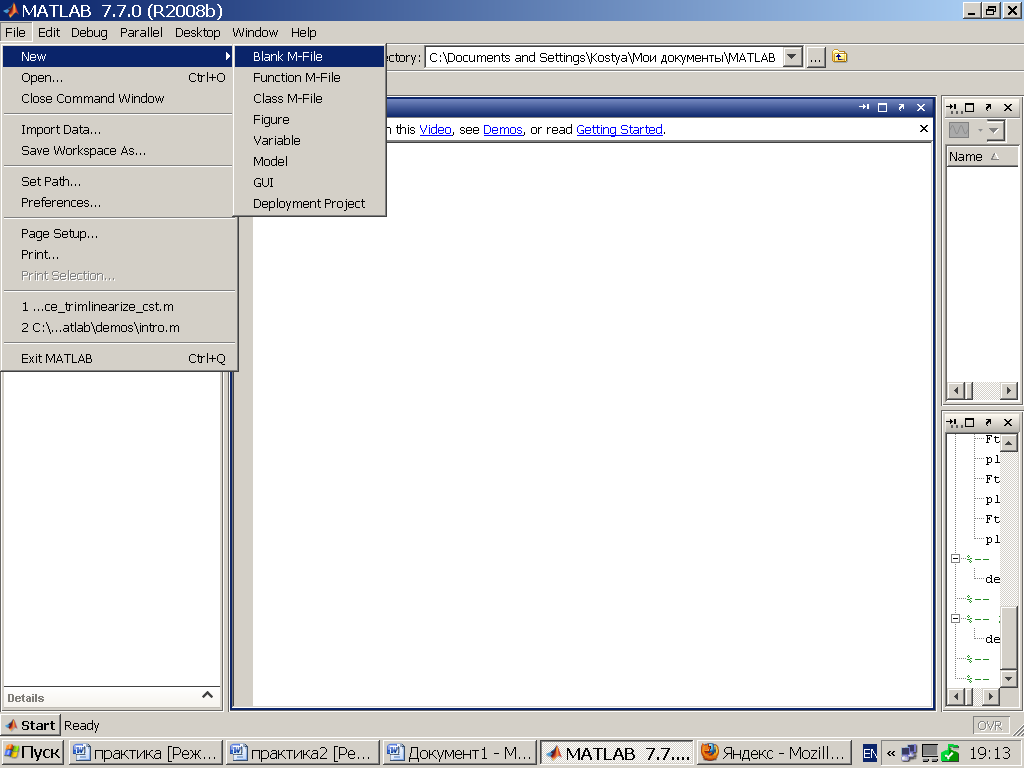
Task: Open the Edit menu
Action: pos(48,33)
